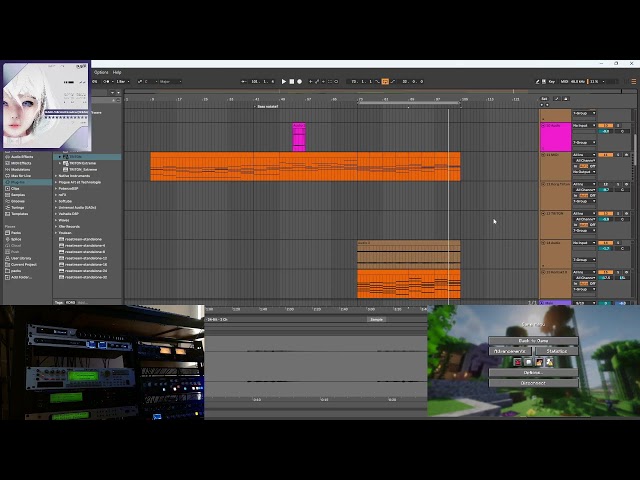This screenshot has width=640, height=480.
Task: Click the Automation Arm icon
Action: point(317,82)
